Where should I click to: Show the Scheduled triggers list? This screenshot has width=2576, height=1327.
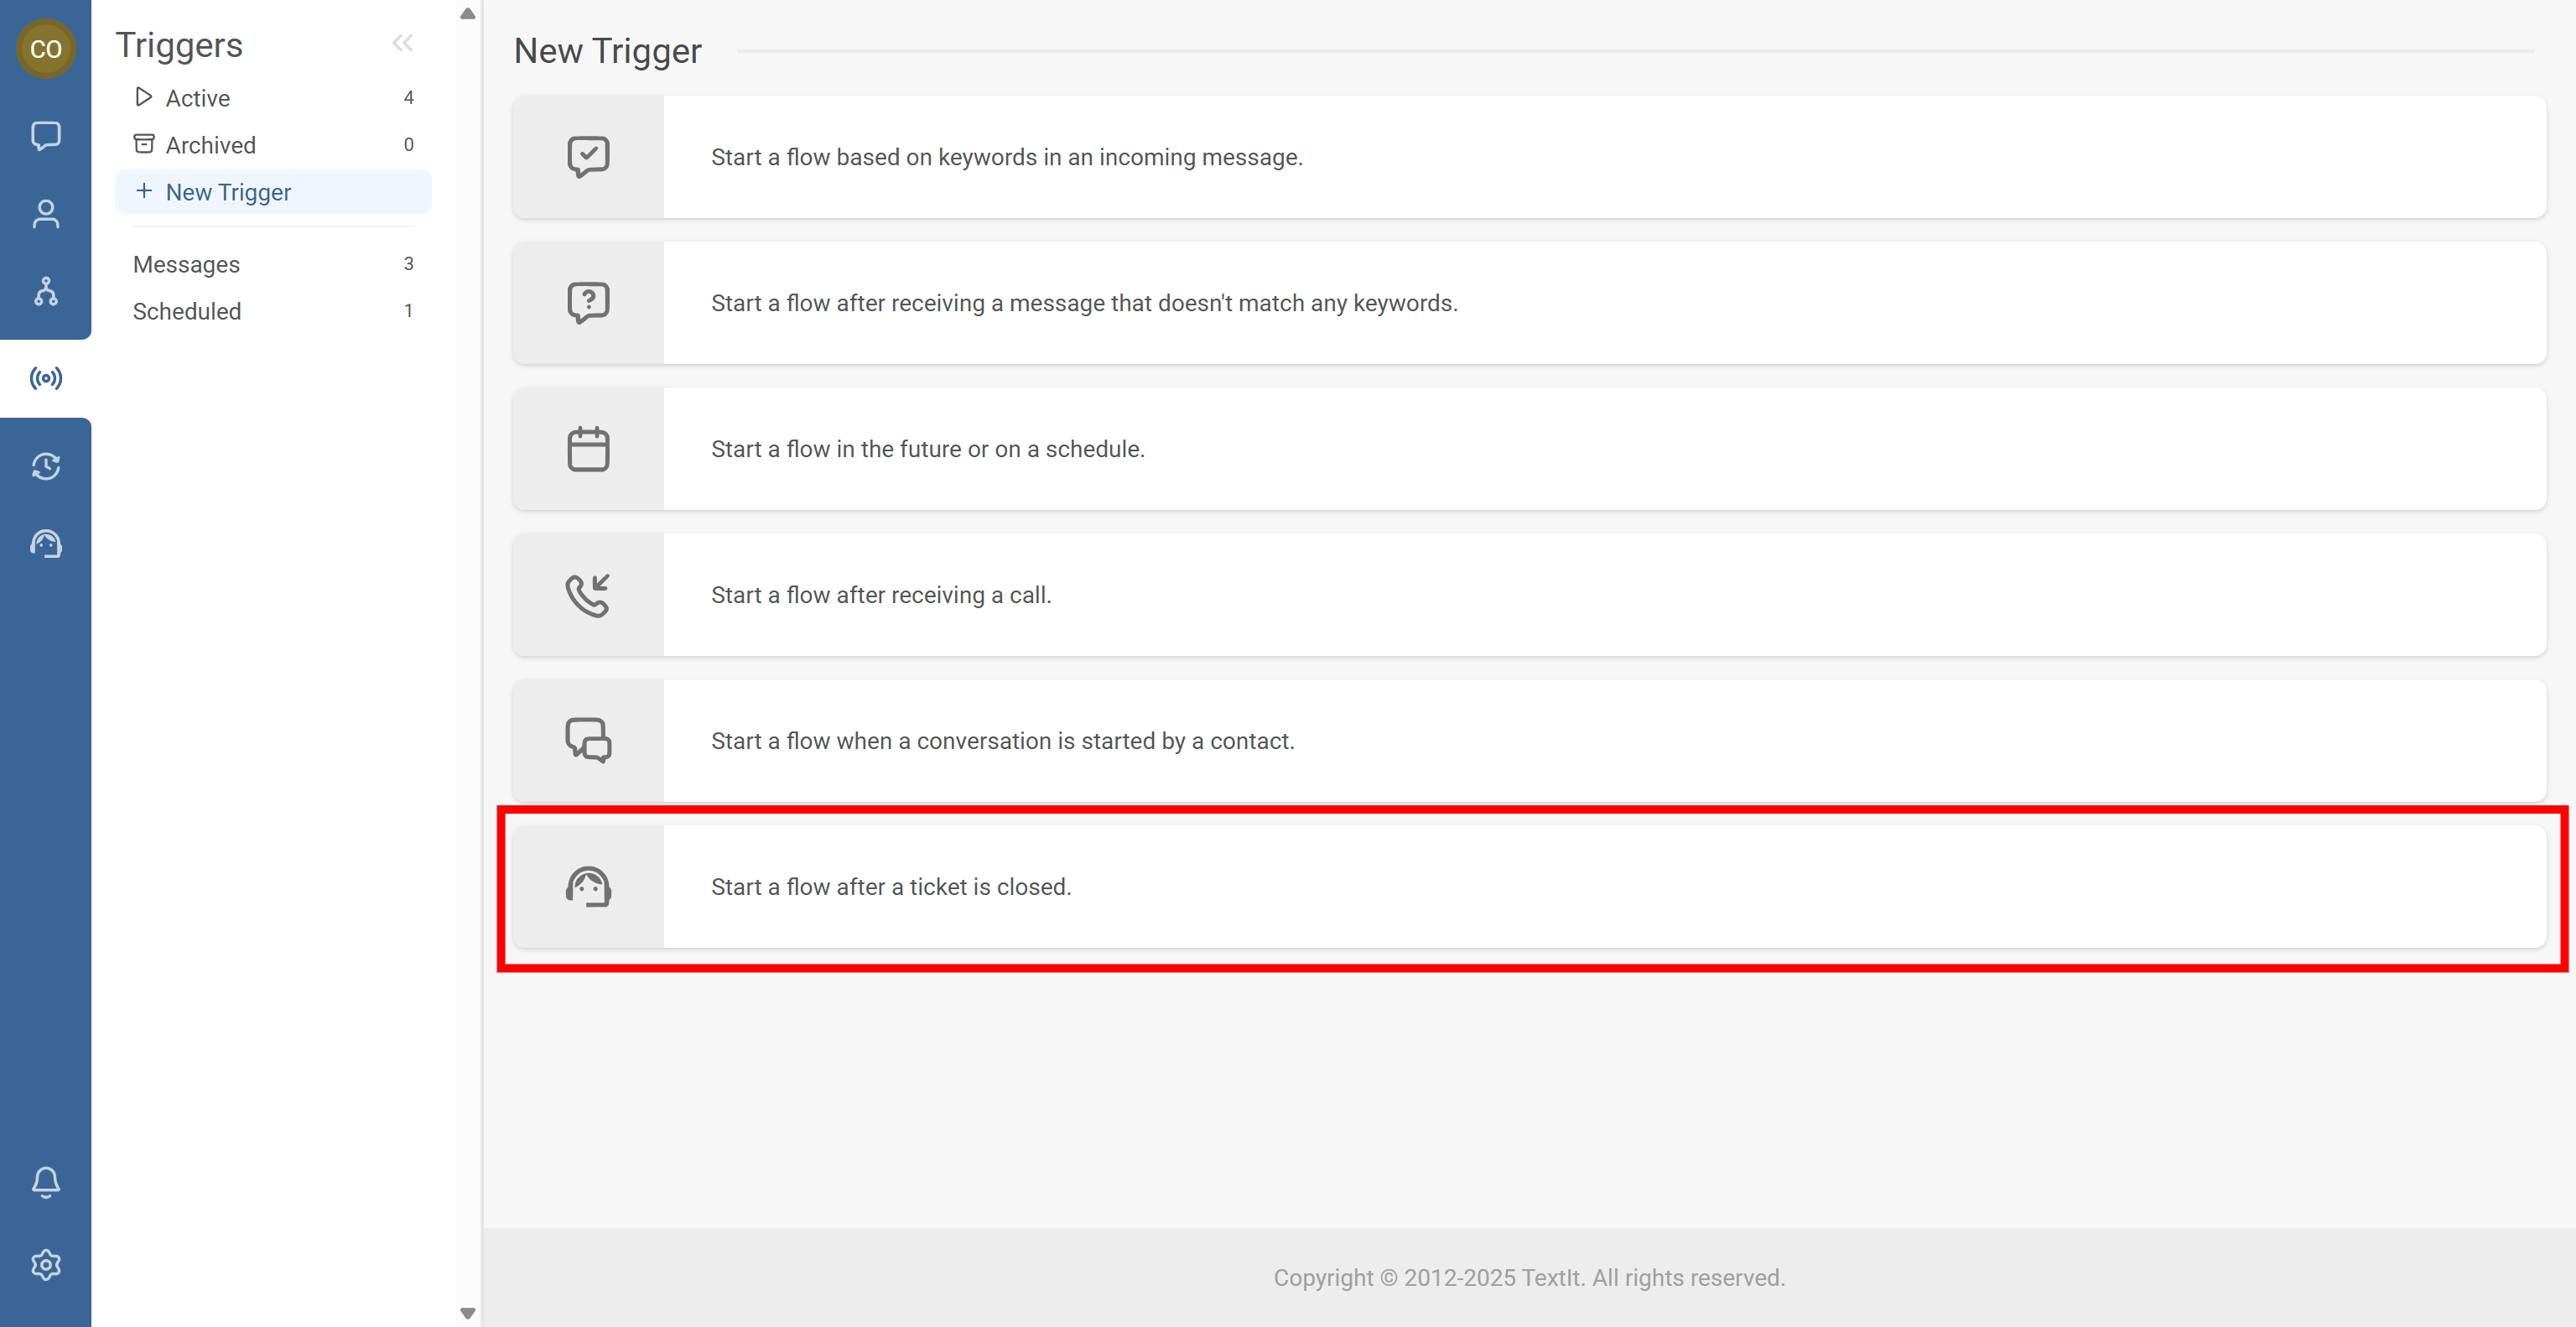coord(187,311)
